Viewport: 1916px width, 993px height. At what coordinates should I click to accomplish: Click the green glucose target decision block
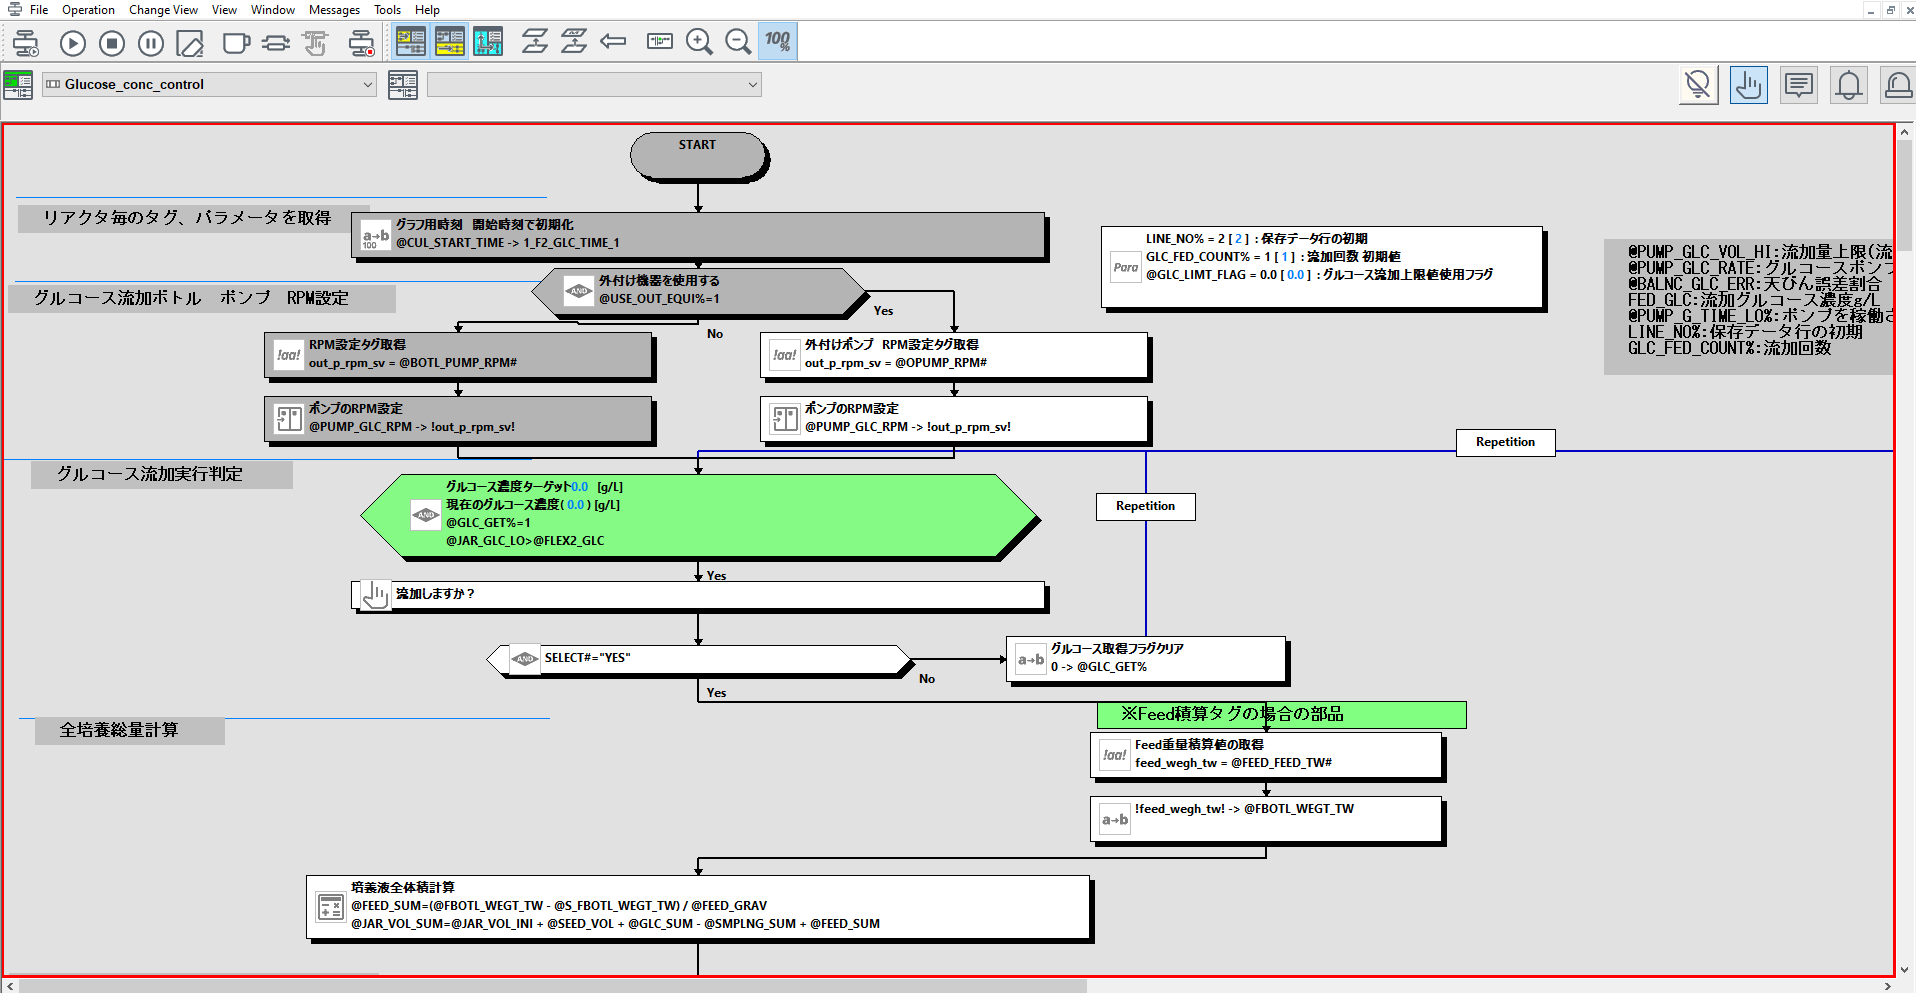[x=699, y=516]
